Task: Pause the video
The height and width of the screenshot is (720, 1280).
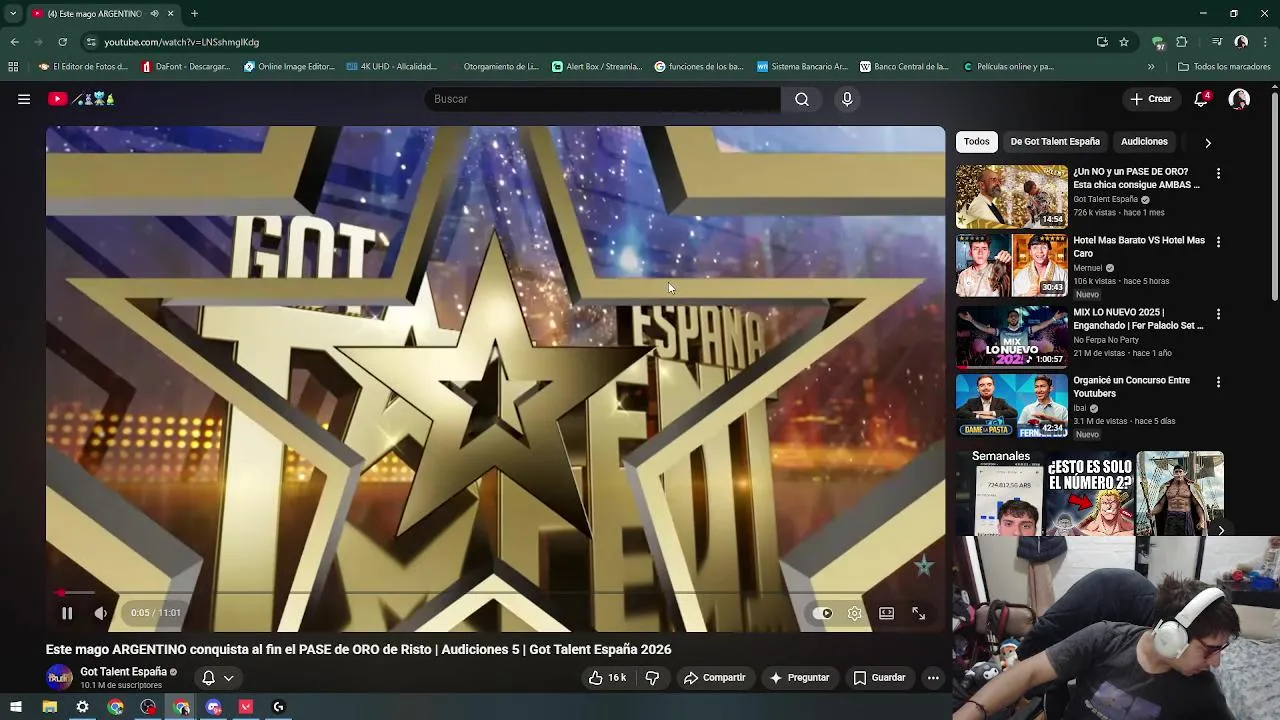Action: tap(67, 613)
